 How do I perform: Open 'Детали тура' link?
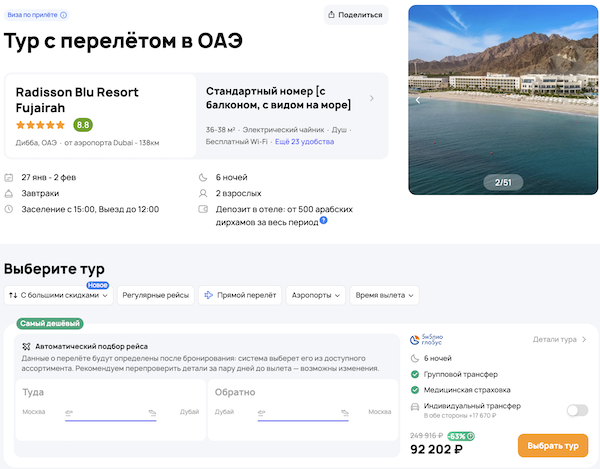(x=560, y=340)
